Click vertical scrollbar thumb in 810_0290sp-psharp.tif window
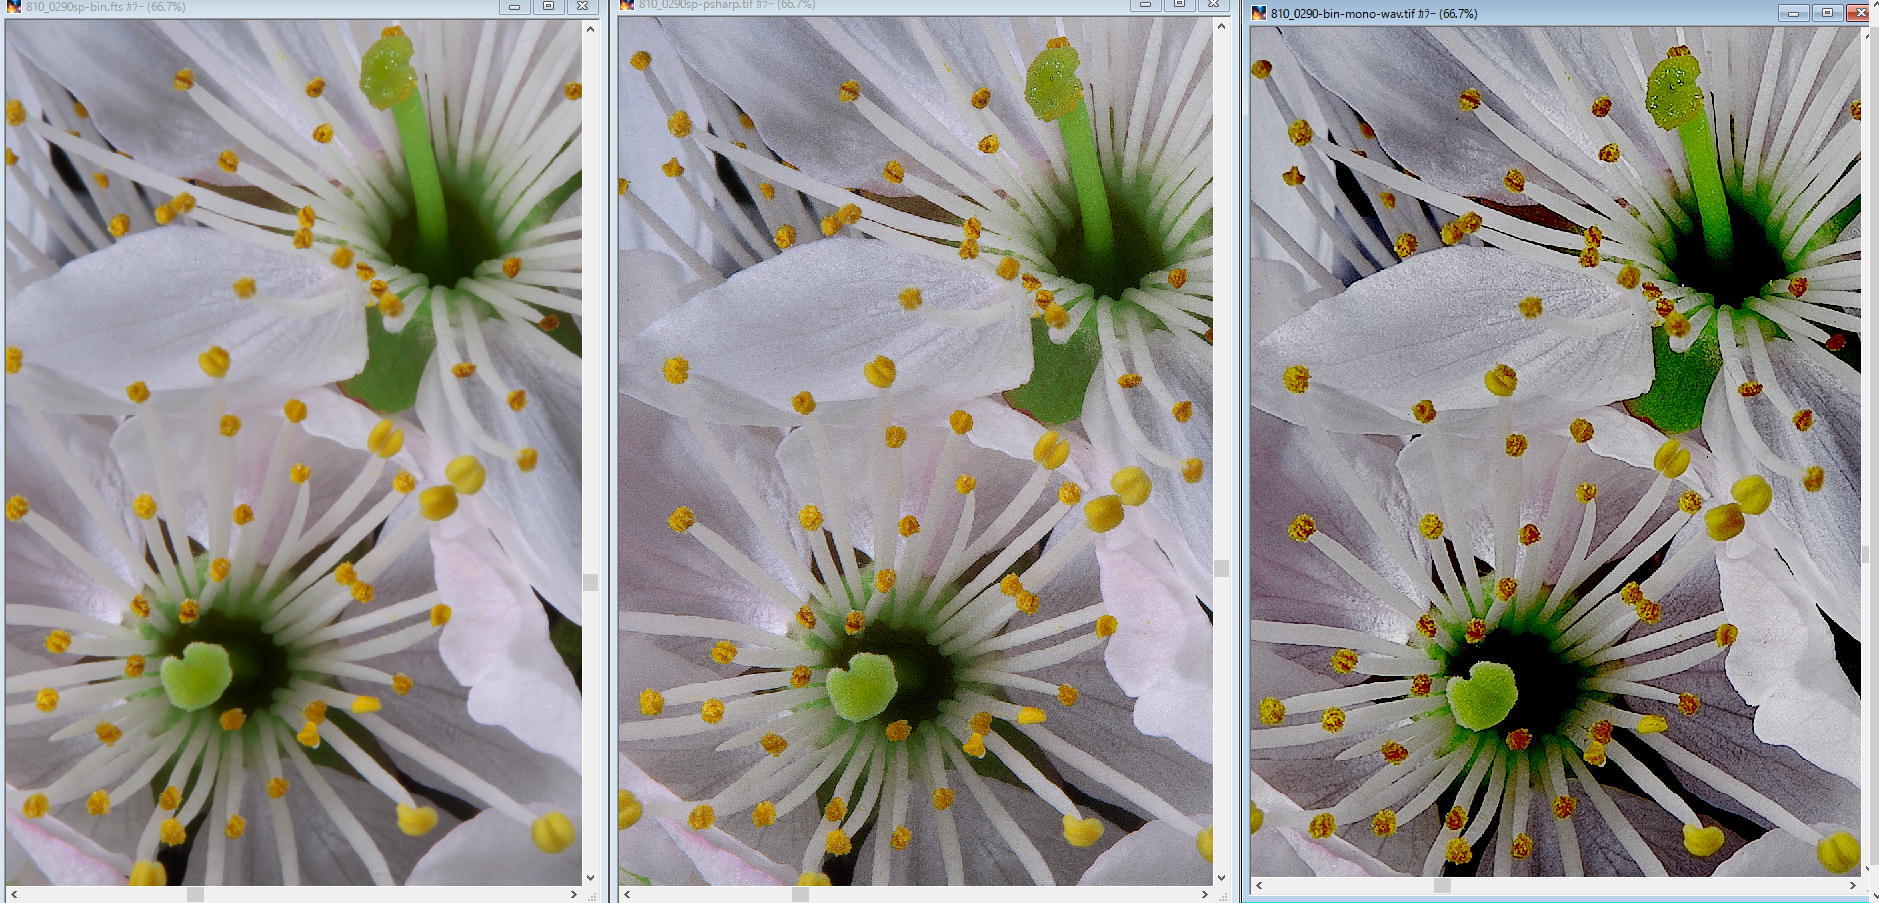 [x=1221, y=568]
